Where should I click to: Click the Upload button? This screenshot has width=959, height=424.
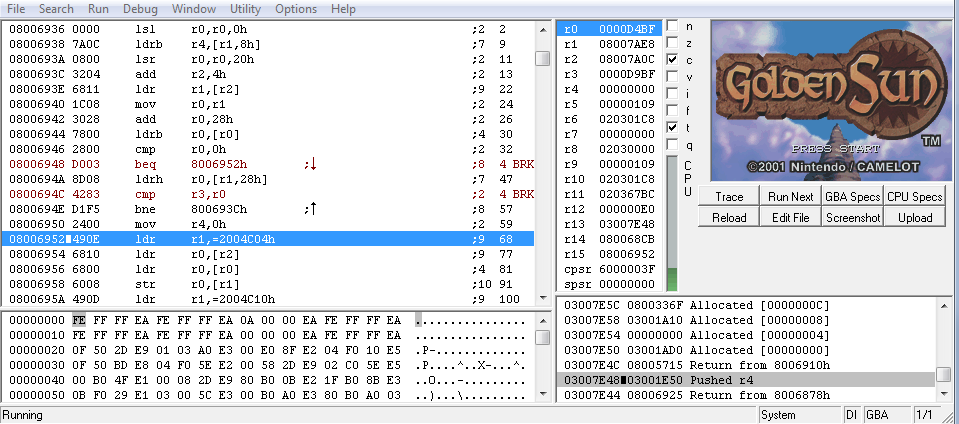pyautogui.click(x=914, y=217)
